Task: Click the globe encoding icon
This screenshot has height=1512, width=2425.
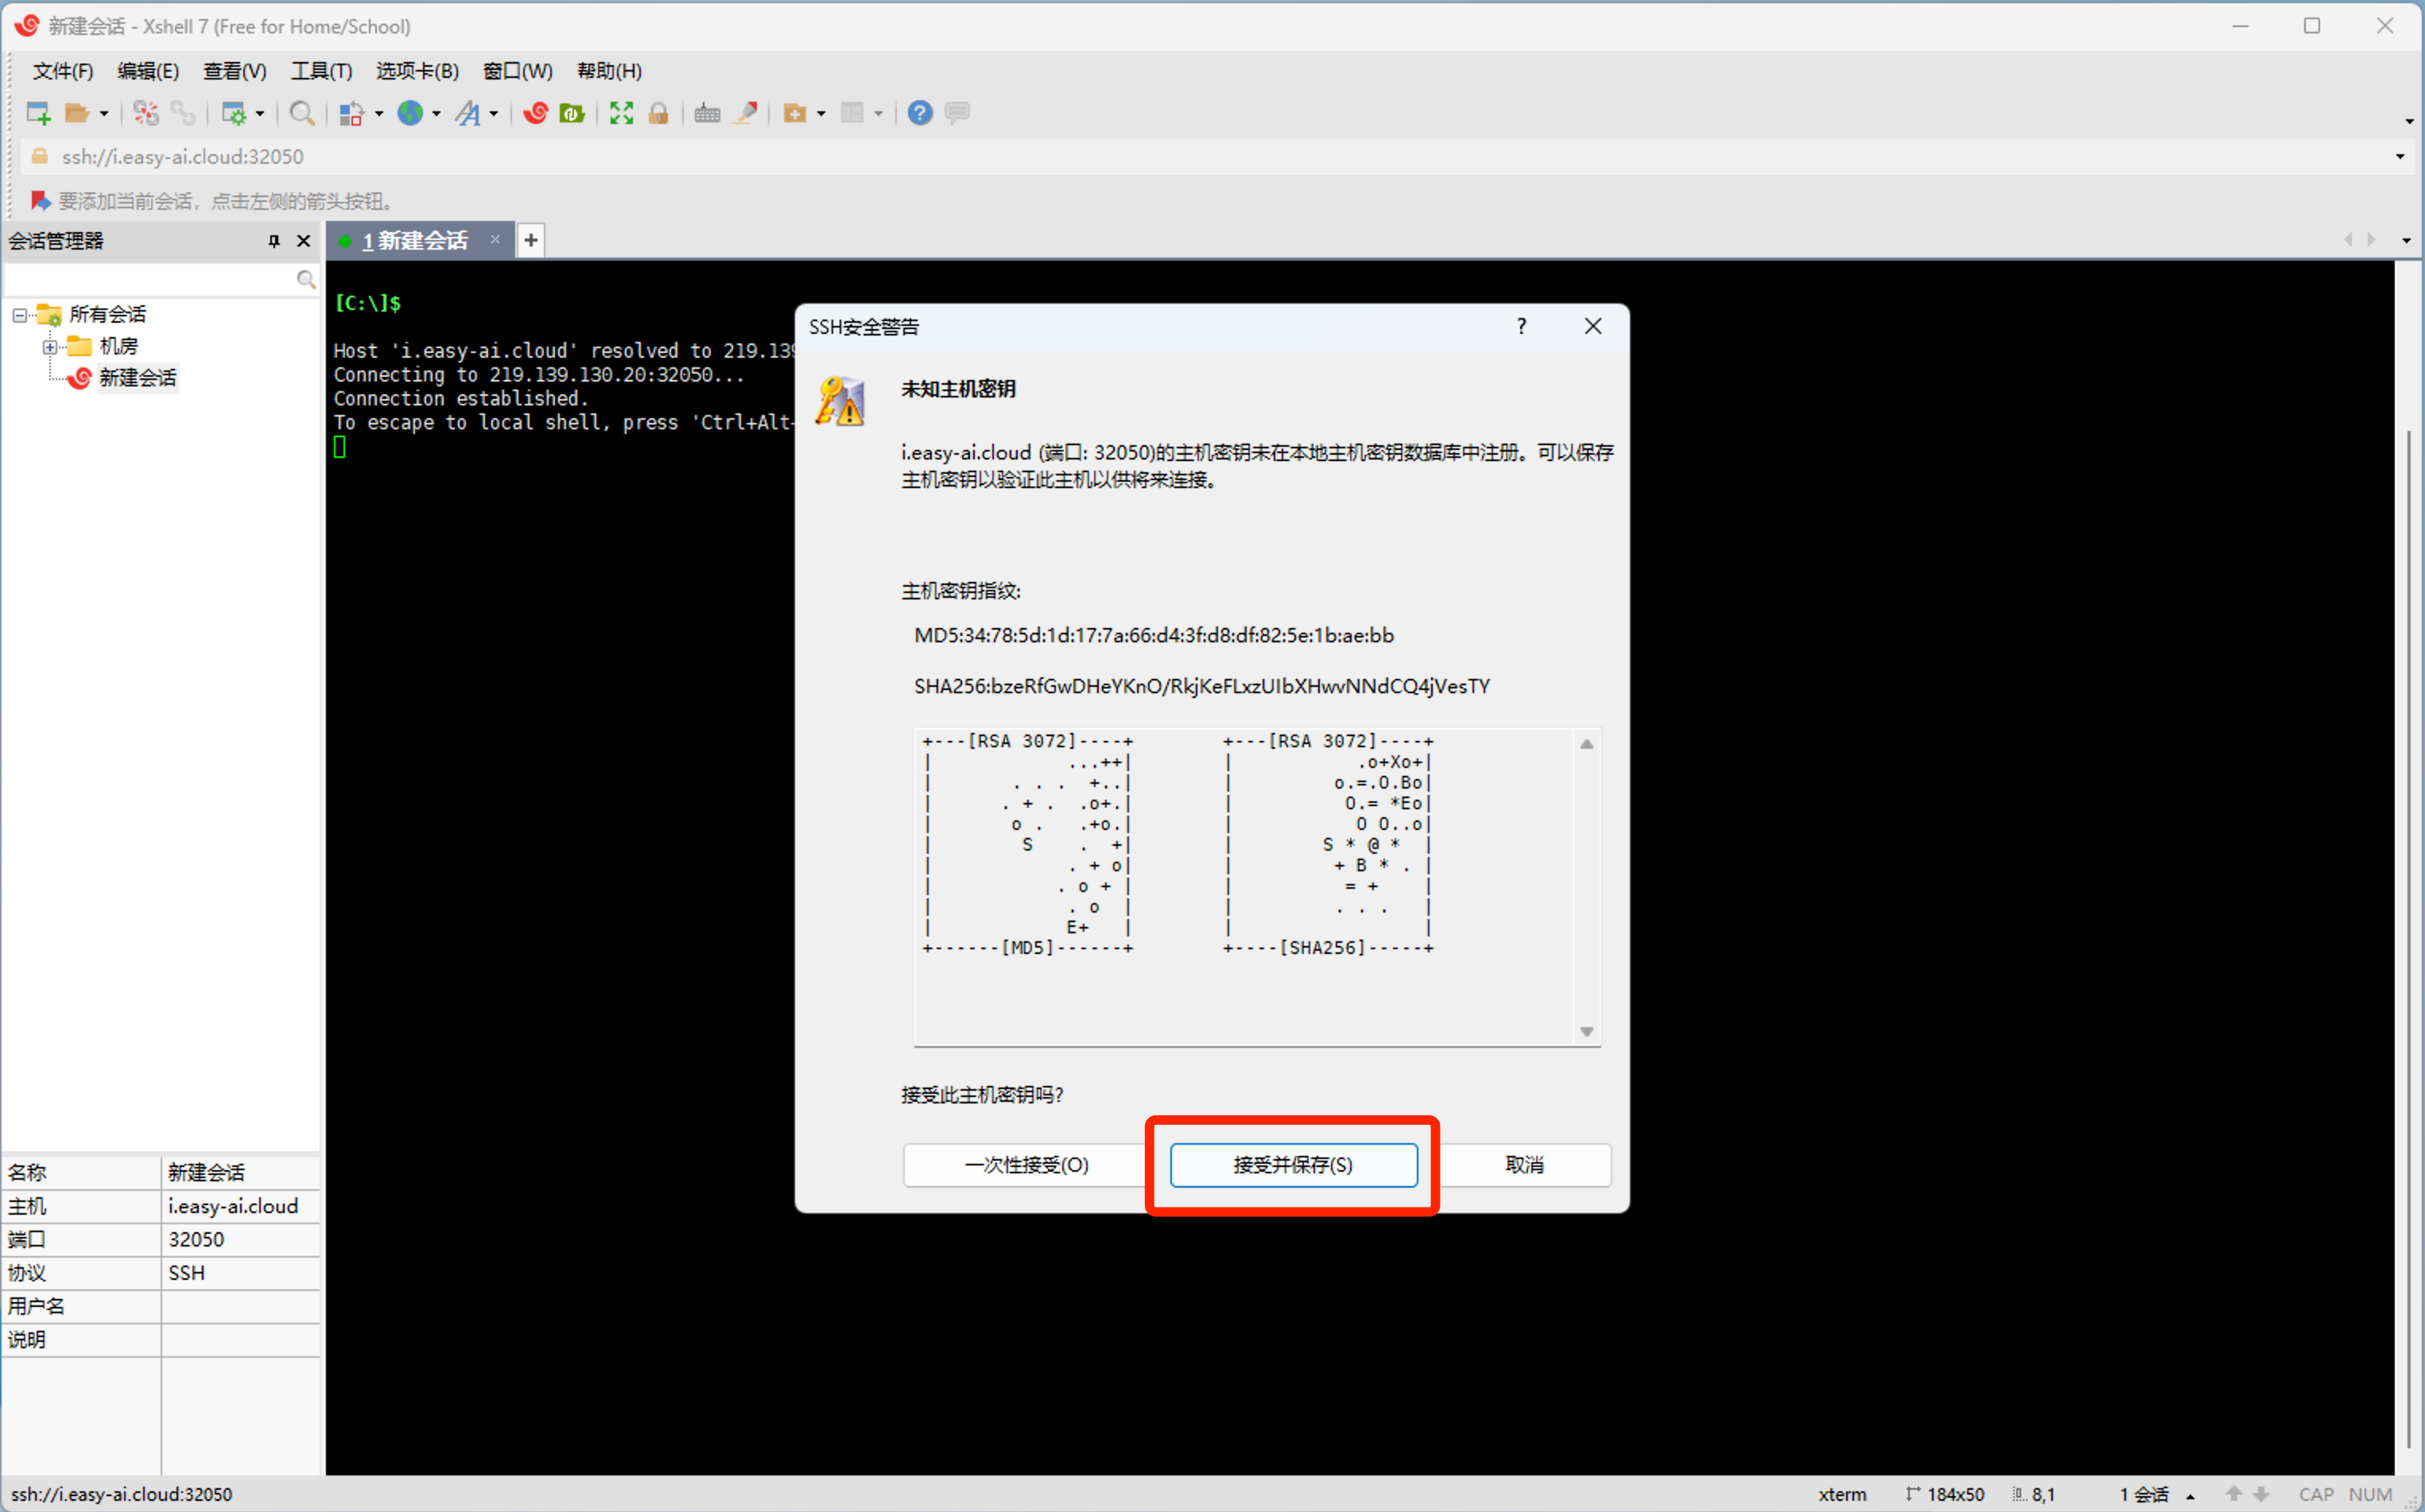Action: (x=410, y=113)
